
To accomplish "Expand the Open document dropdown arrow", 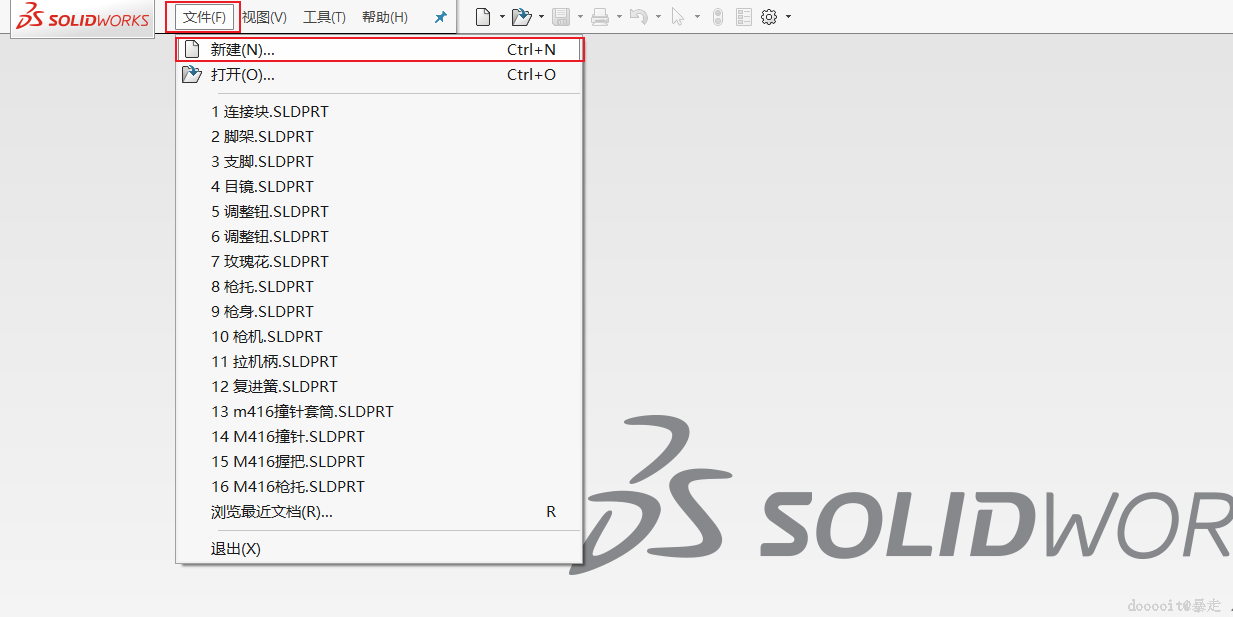I will 541,17.
